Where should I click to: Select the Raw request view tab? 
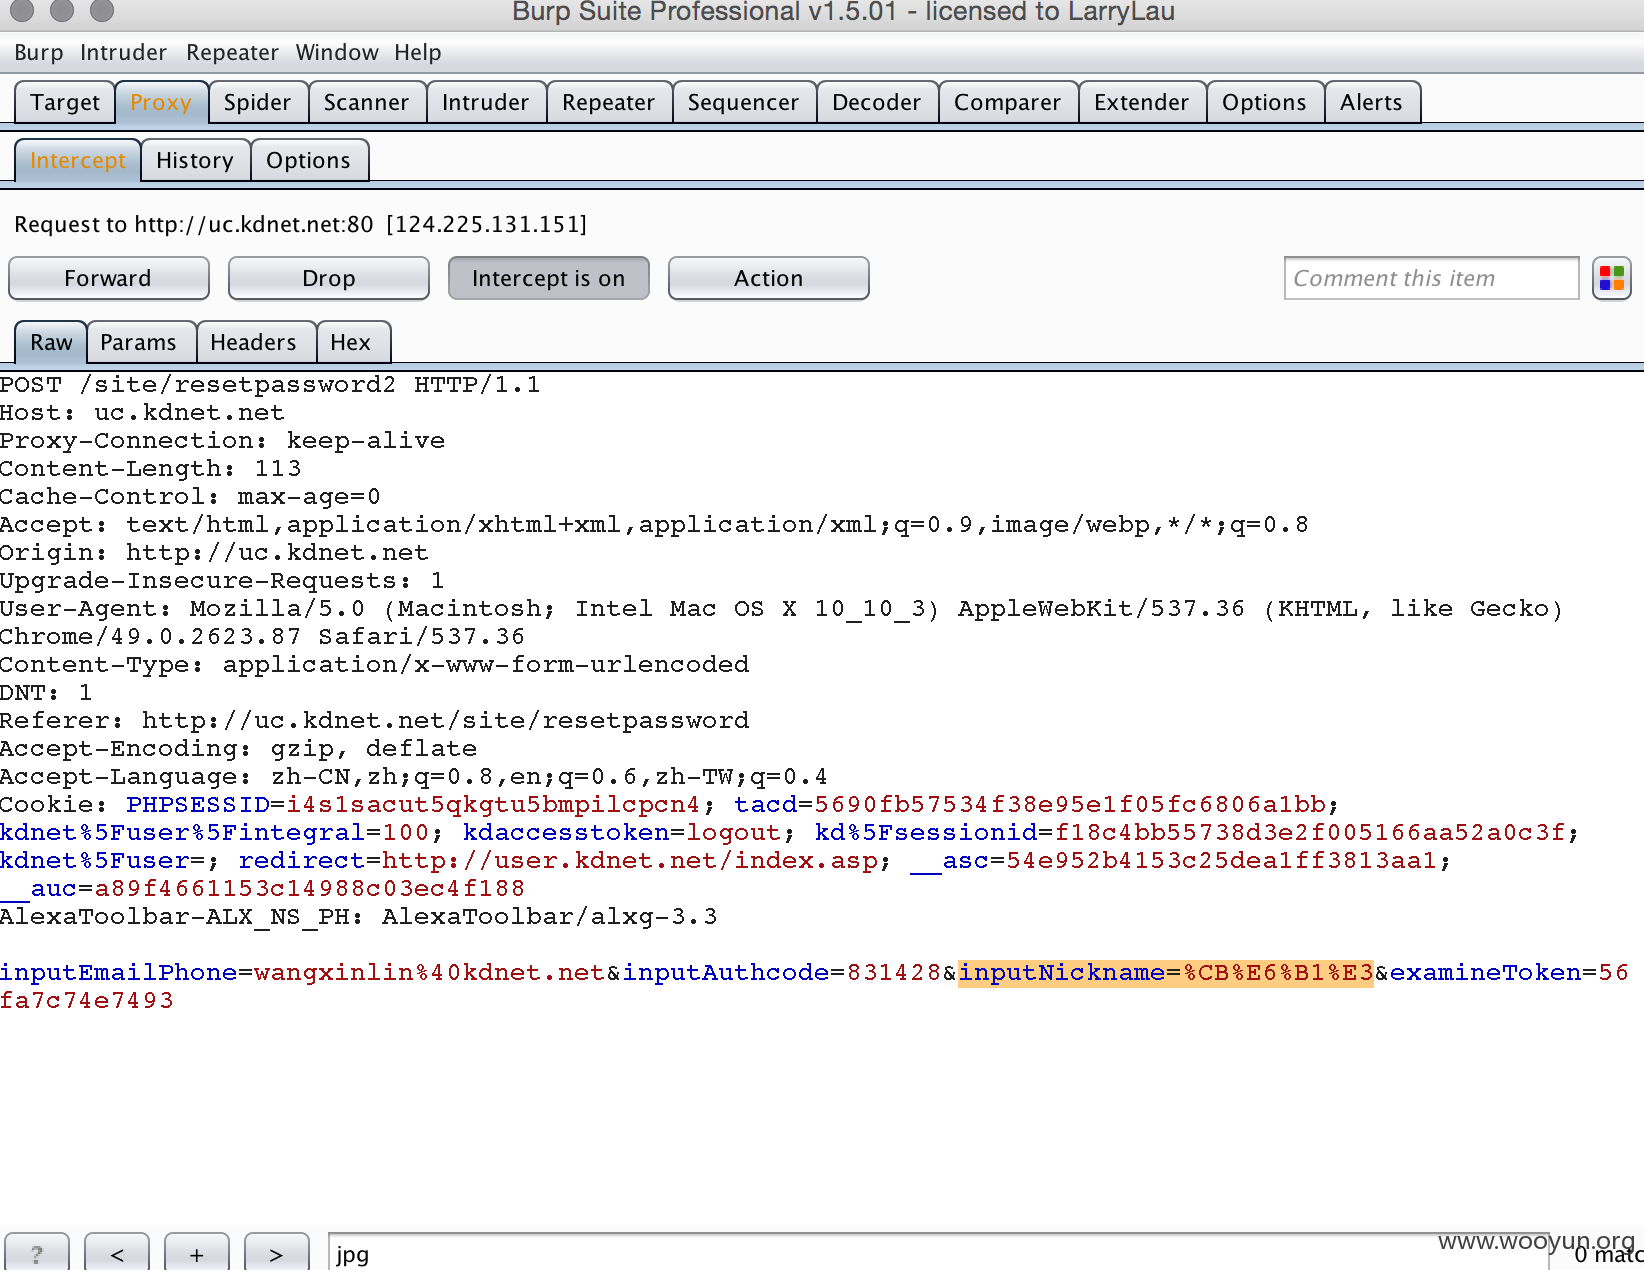(51, 342)
